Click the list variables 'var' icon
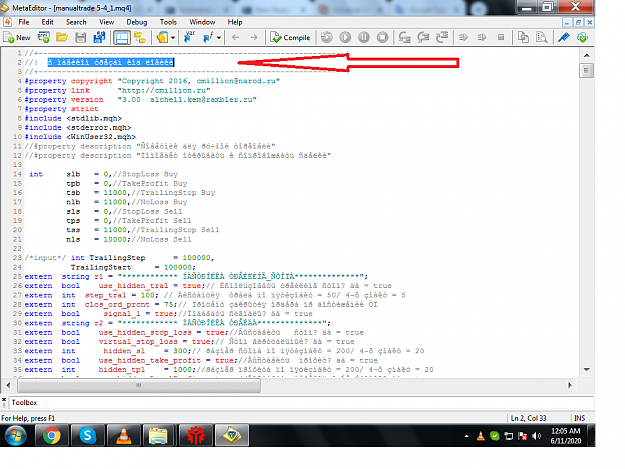Viewport: 625px width, 469px height. 189,37
